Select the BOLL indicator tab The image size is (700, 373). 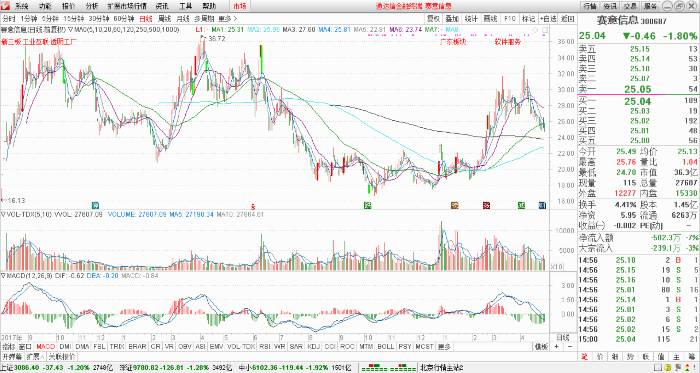pyautogui.click(x=385, y=347)
